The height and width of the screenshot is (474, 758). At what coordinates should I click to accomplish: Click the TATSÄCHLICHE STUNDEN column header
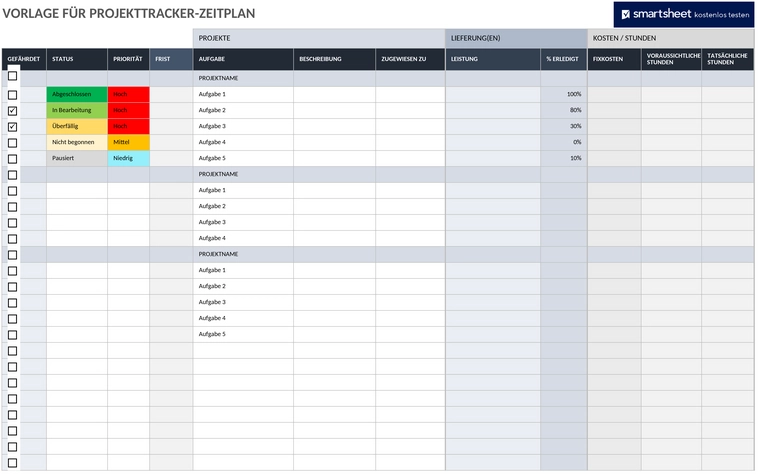[x=728, y=59]
